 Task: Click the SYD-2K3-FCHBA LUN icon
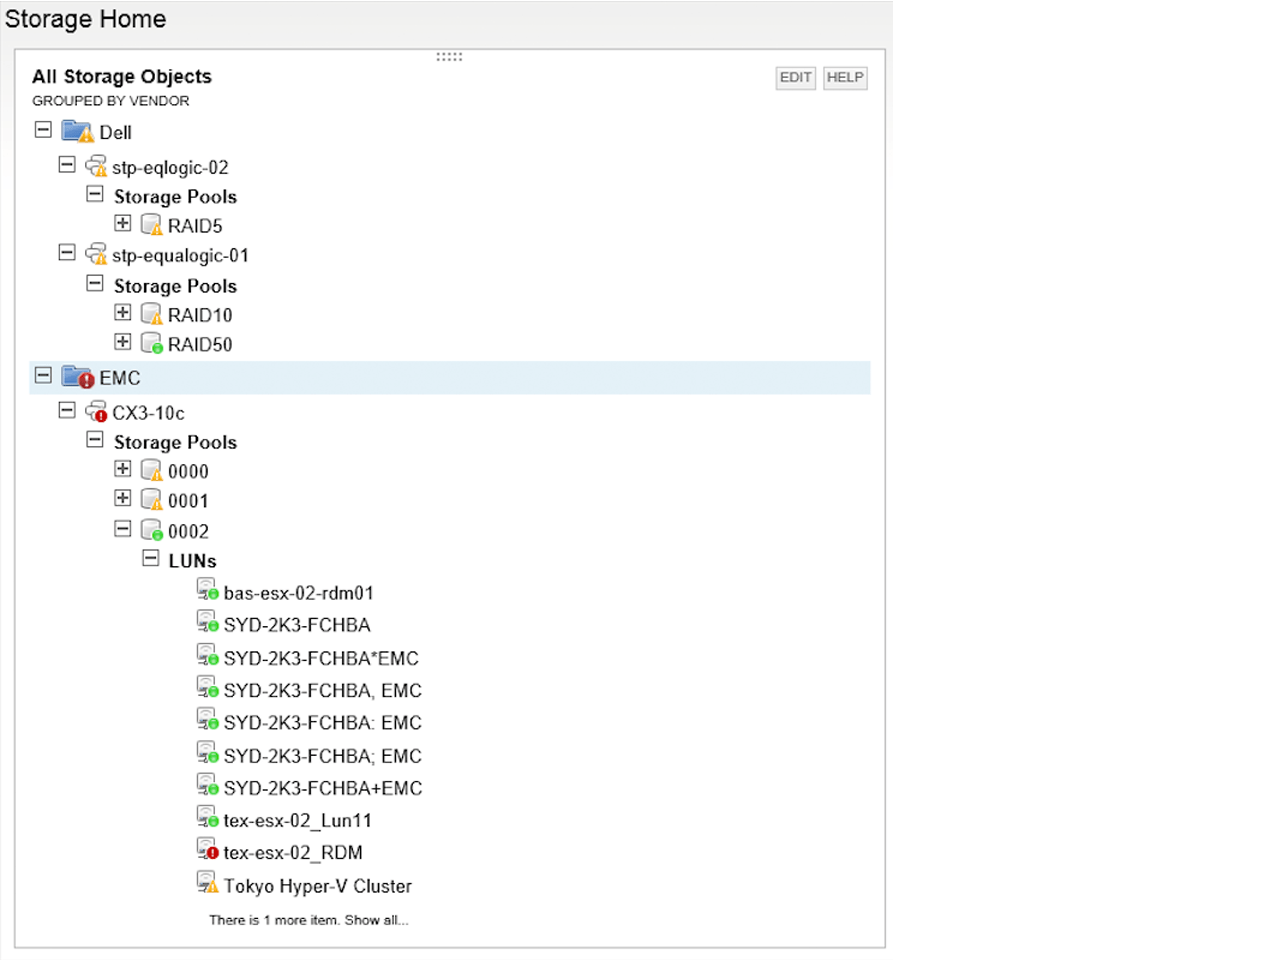point(208,623)
